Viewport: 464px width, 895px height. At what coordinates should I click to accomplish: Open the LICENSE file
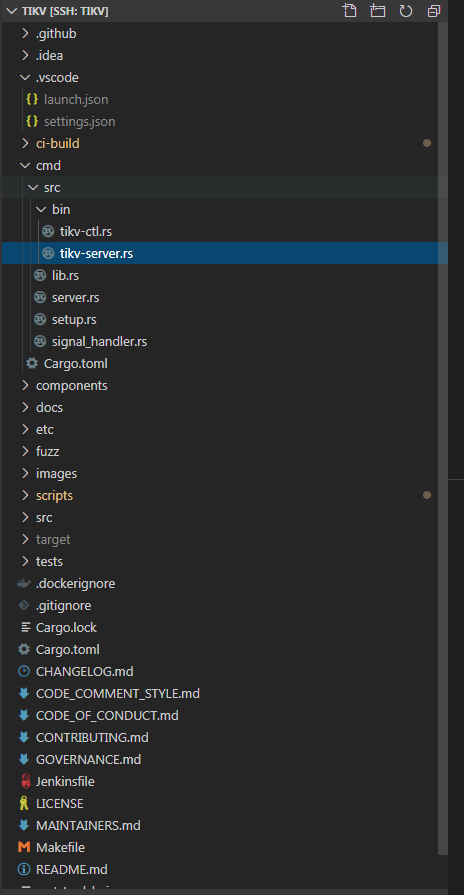(59, 803)
